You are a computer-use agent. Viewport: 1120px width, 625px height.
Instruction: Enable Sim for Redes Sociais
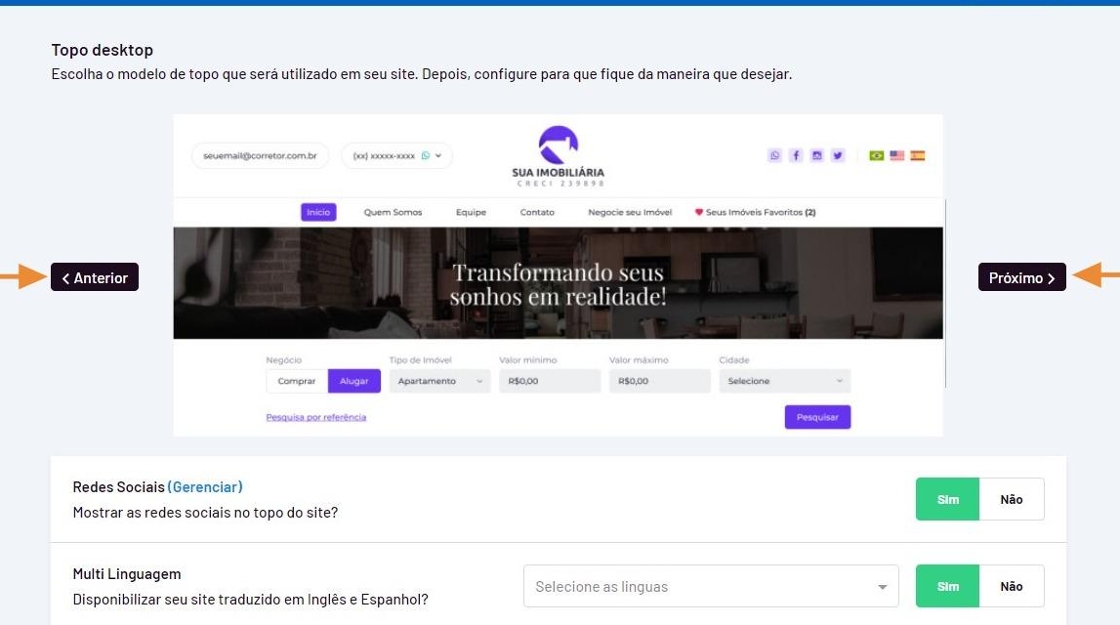click(x=948, y=499)
